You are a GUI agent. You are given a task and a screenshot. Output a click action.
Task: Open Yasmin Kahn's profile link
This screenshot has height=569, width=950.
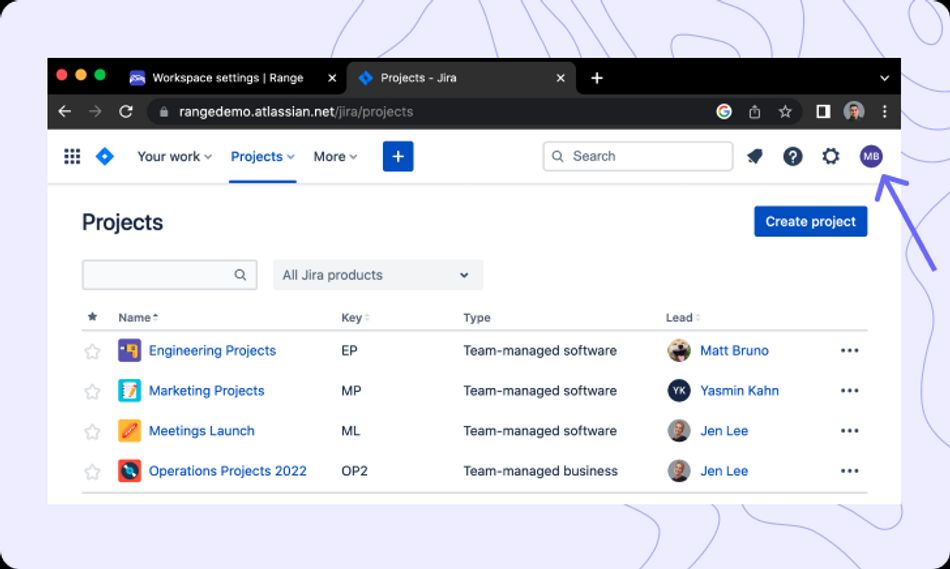pyautogui.click(x=740, y=391)
